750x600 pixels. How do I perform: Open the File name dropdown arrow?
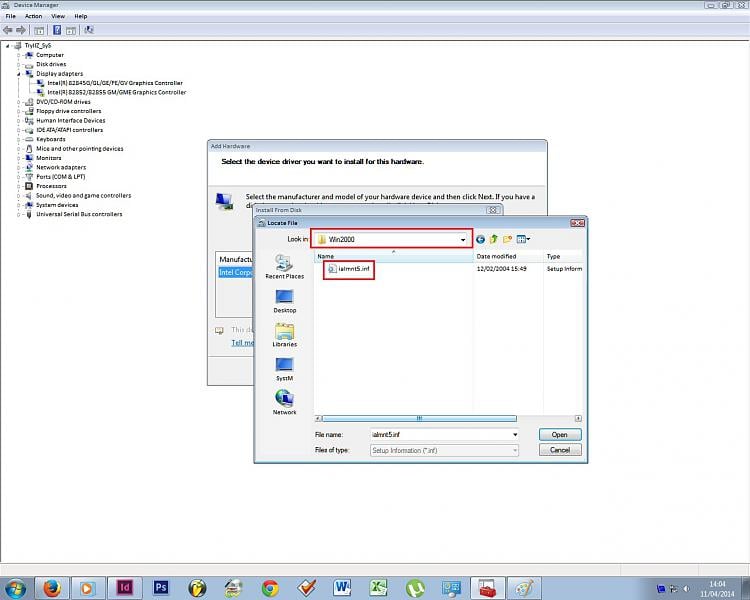[515, 435]
